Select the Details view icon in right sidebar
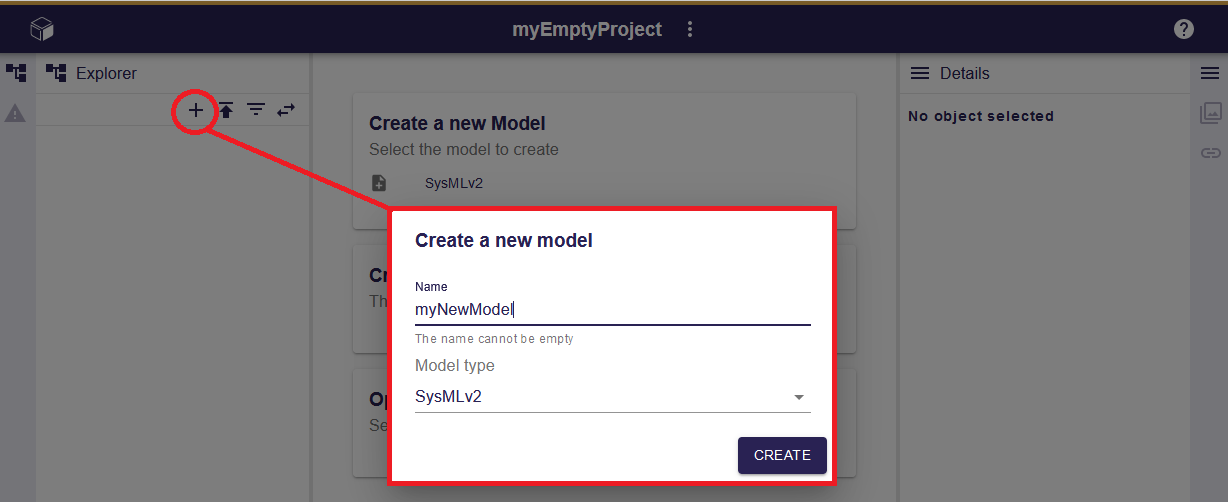The height and width of the screenshot is (502, 1228). tap(1210, 73)
